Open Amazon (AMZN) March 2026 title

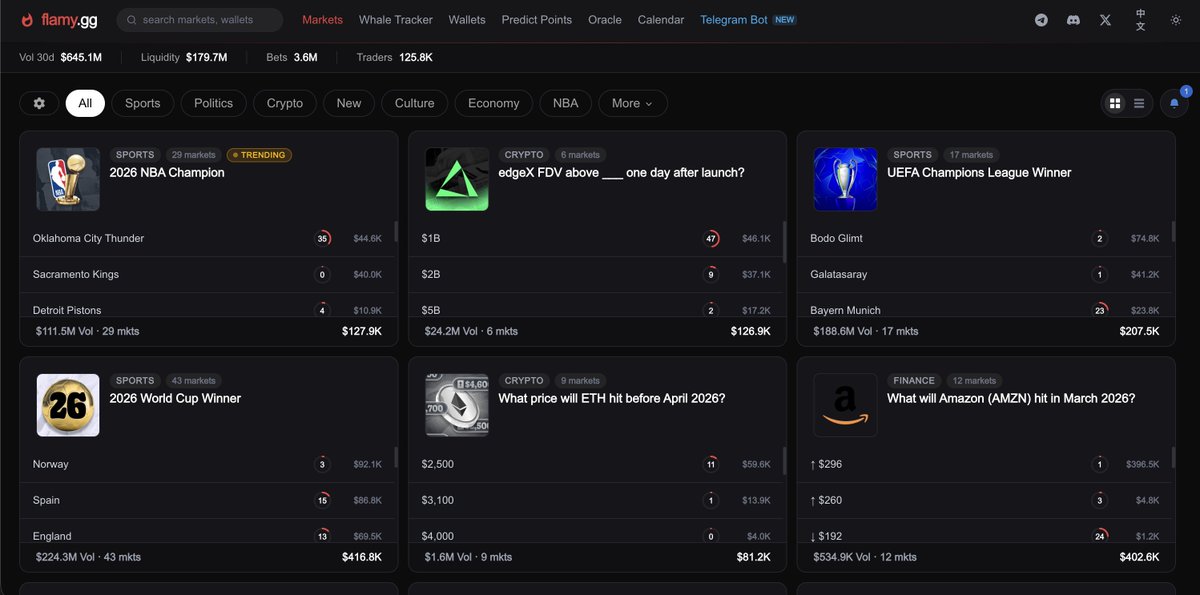point(1011,399)
